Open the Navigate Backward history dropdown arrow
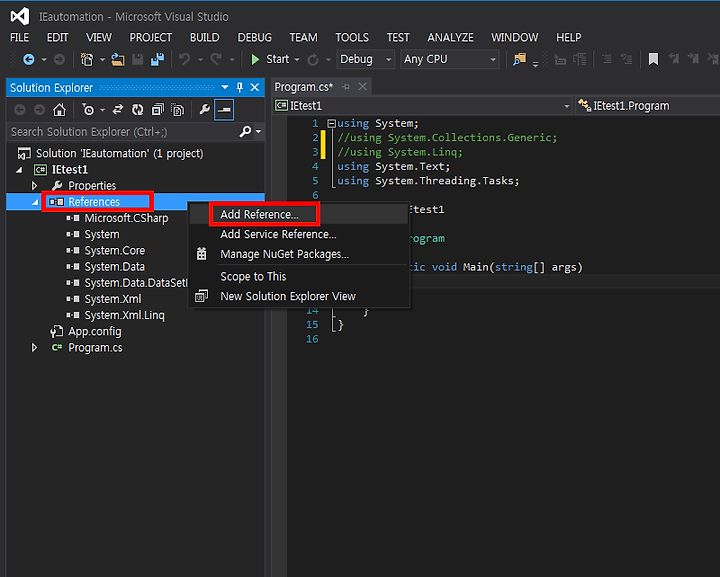Screen dimensions: 720x577 point(44,60)
